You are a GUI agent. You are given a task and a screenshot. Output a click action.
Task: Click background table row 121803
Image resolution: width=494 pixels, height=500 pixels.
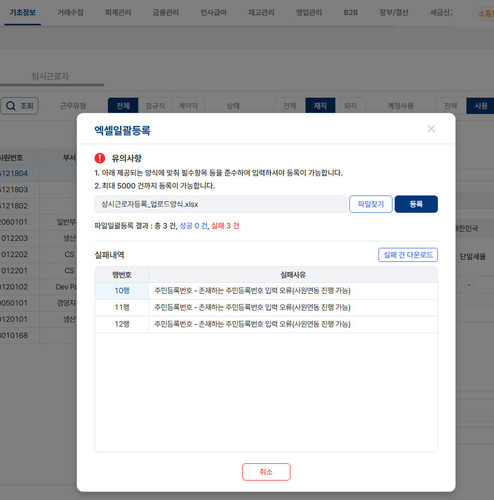[38, 189]
